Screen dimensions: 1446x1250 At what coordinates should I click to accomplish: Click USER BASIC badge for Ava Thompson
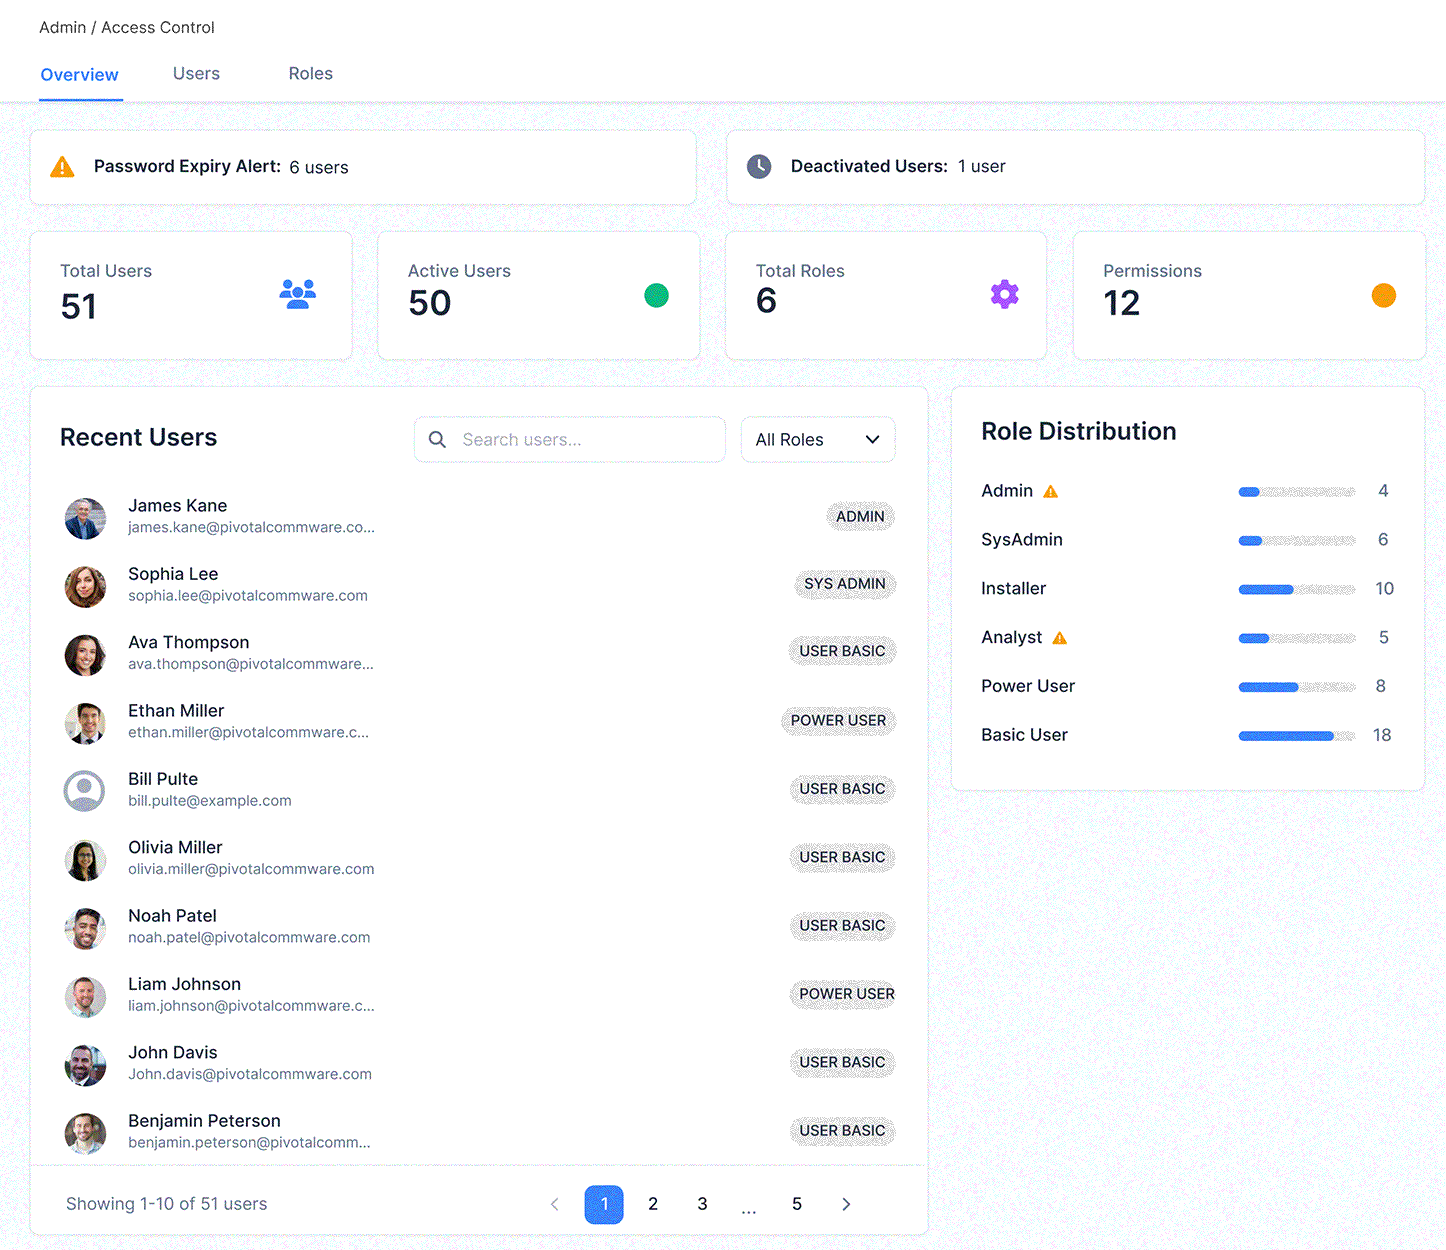coord(842,651)
